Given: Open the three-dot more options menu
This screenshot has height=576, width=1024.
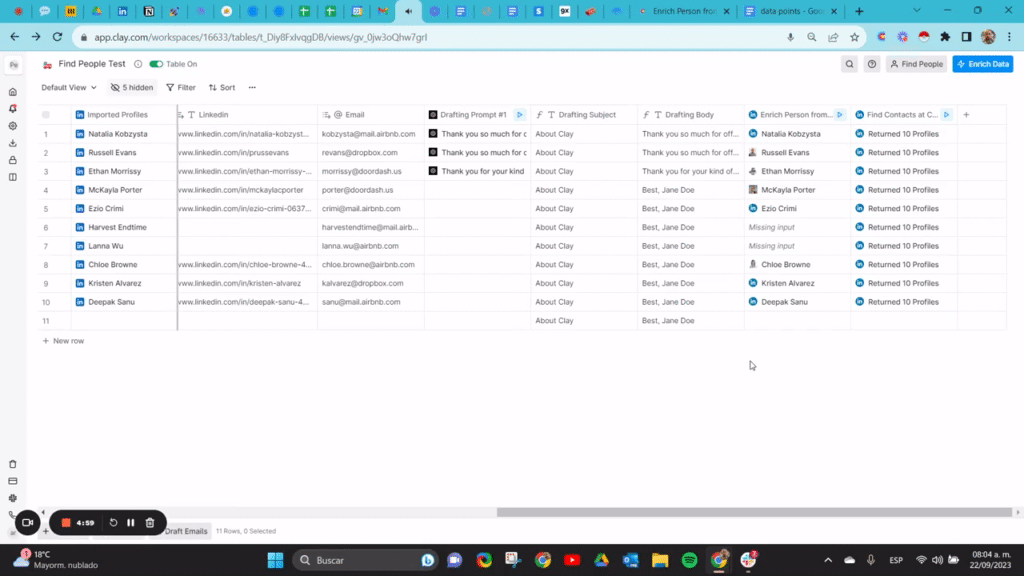Looking at the screenshot, I should (252, 88).
